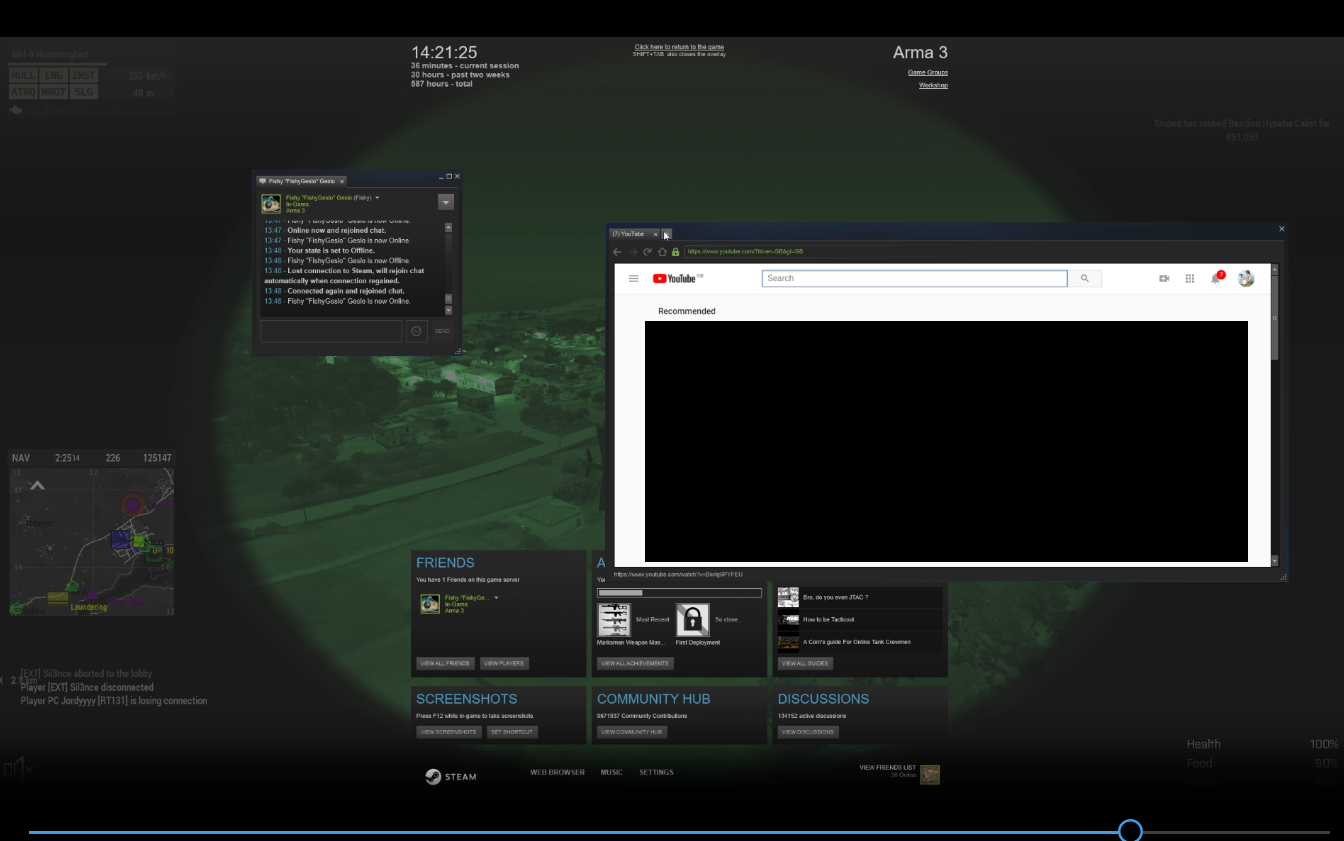The width and height of the screenshot is (1344, 841).
Task: Click the chat scrollbar up arrow
Action: 448,227
